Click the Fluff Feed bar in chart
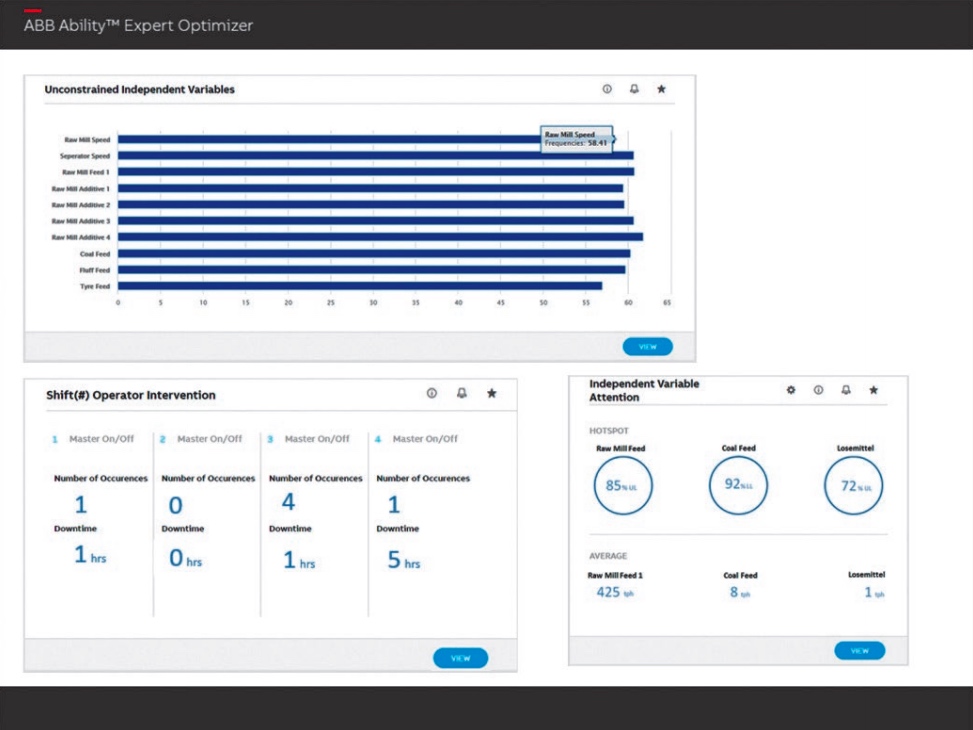Viewport: 973px width, 730px height. tap(372, 269)
